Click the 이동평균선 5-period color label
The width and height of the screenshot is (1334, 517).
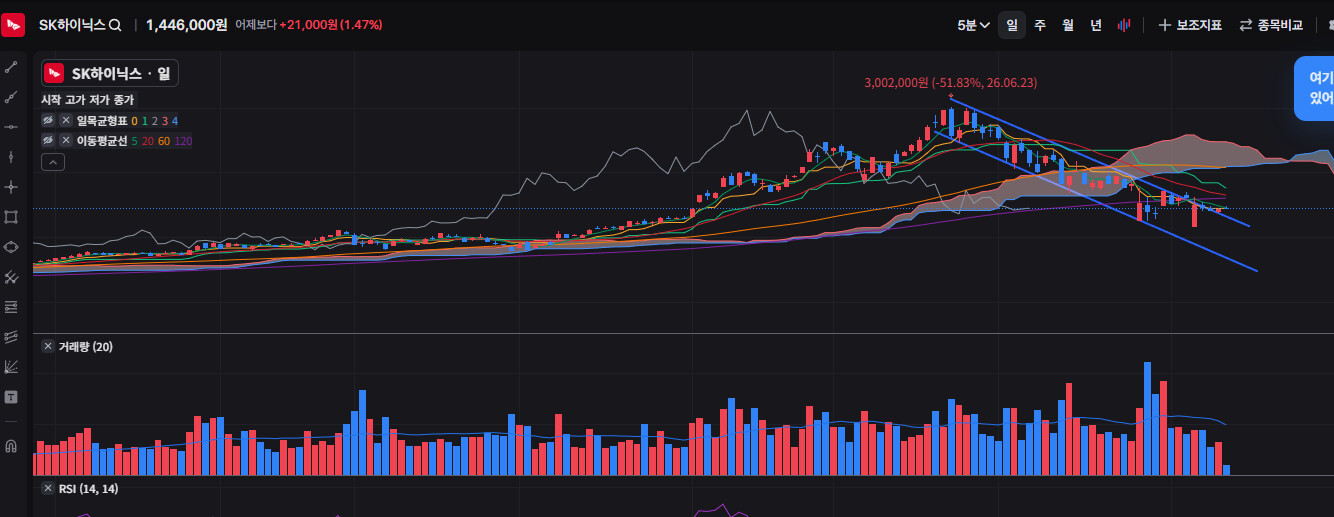pyautogui.click(x=134, y=141)
